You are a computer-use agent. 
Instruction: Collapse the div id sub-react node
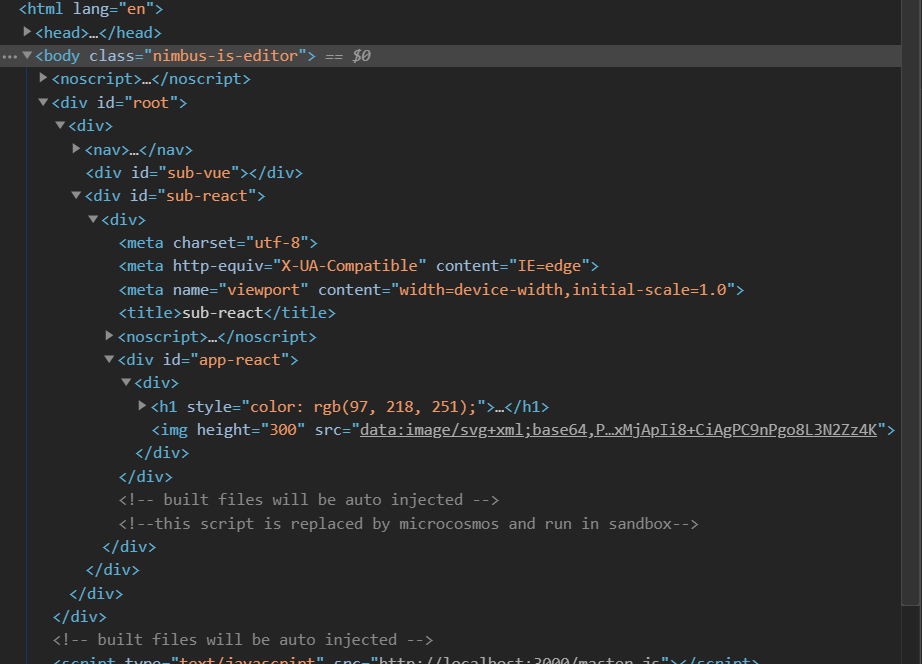(x=76, y=195)
